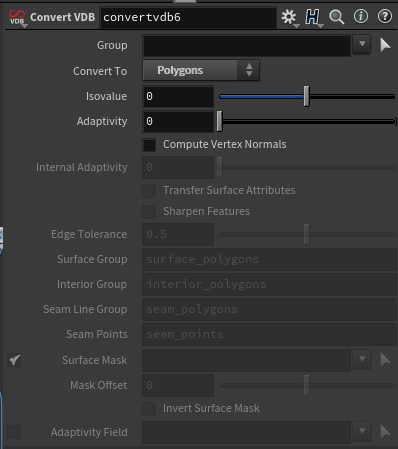Click the Isovalue slider handle
The width and height of the screenshot is (398, 449).
pyautogui.click(x=306, y=96)
